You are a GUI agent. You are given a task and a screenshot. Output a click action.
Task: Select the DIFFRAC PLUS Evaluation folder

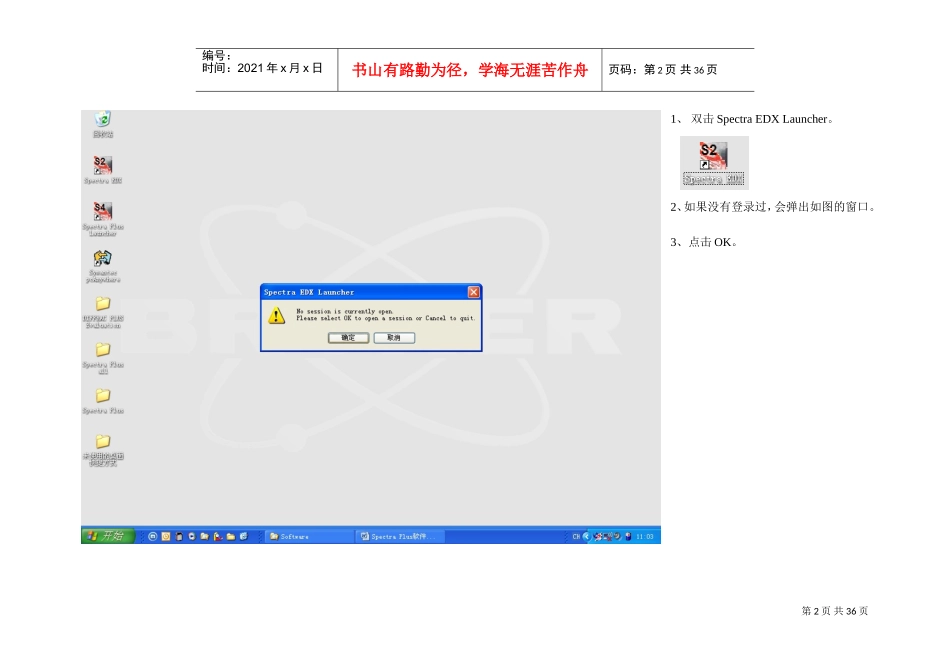tap(103, 312)
